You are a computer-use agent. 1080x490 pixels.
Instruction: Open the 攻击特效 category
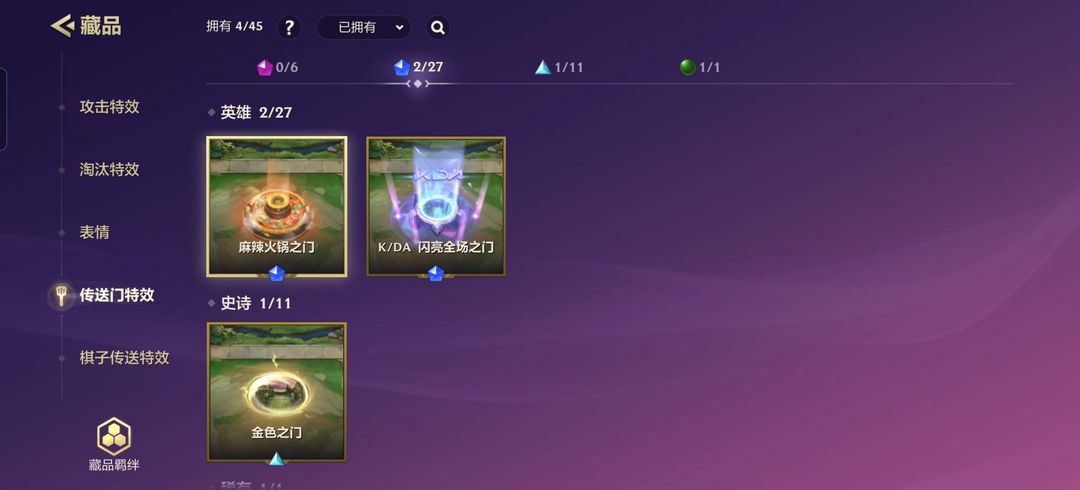(x=110, y=107)
